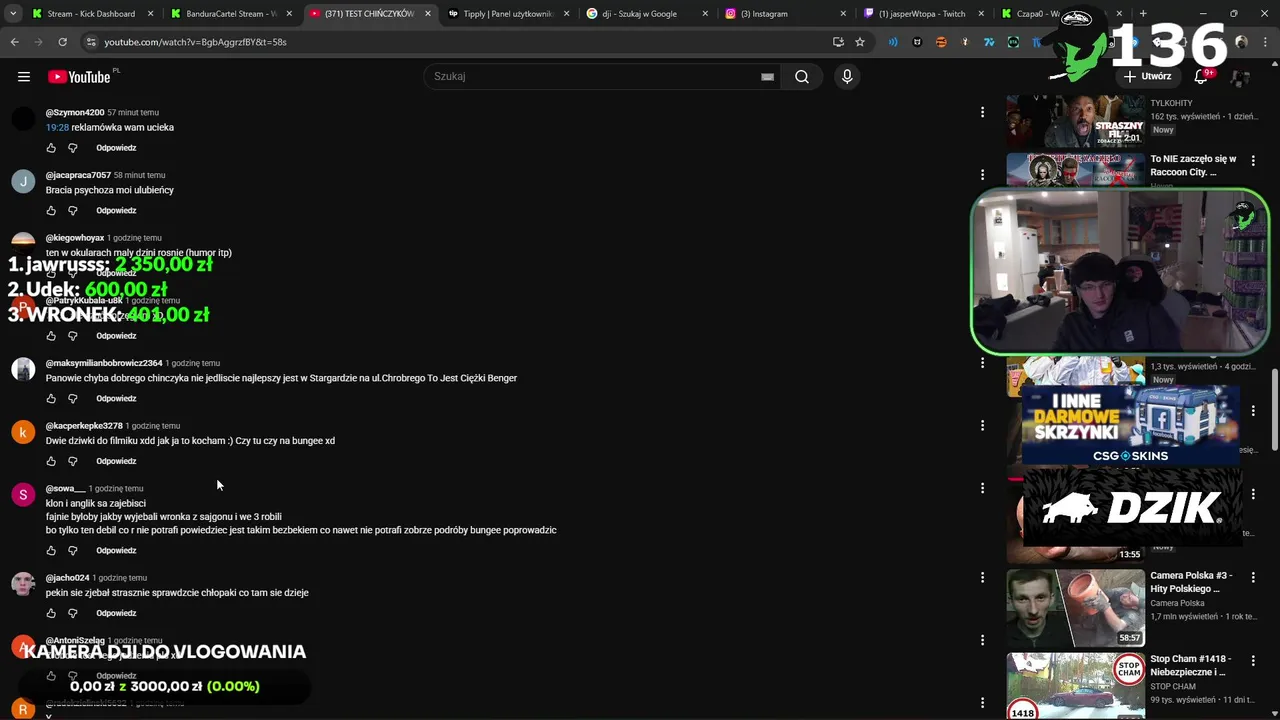The image size is (1280, 720).
Task: Go to the YouTube home logo
Action: (x=79, y=77)
